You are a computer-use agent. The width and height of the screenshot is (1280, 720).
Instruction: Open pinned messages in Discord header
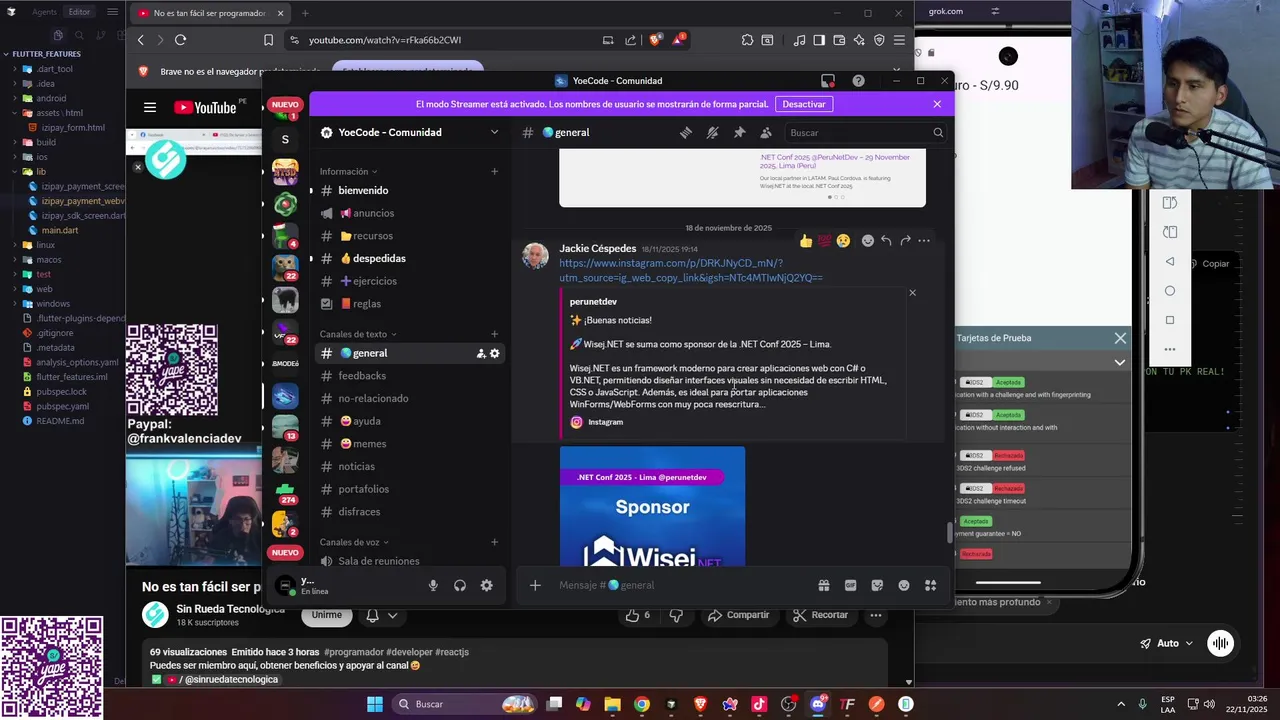point(739,132)
